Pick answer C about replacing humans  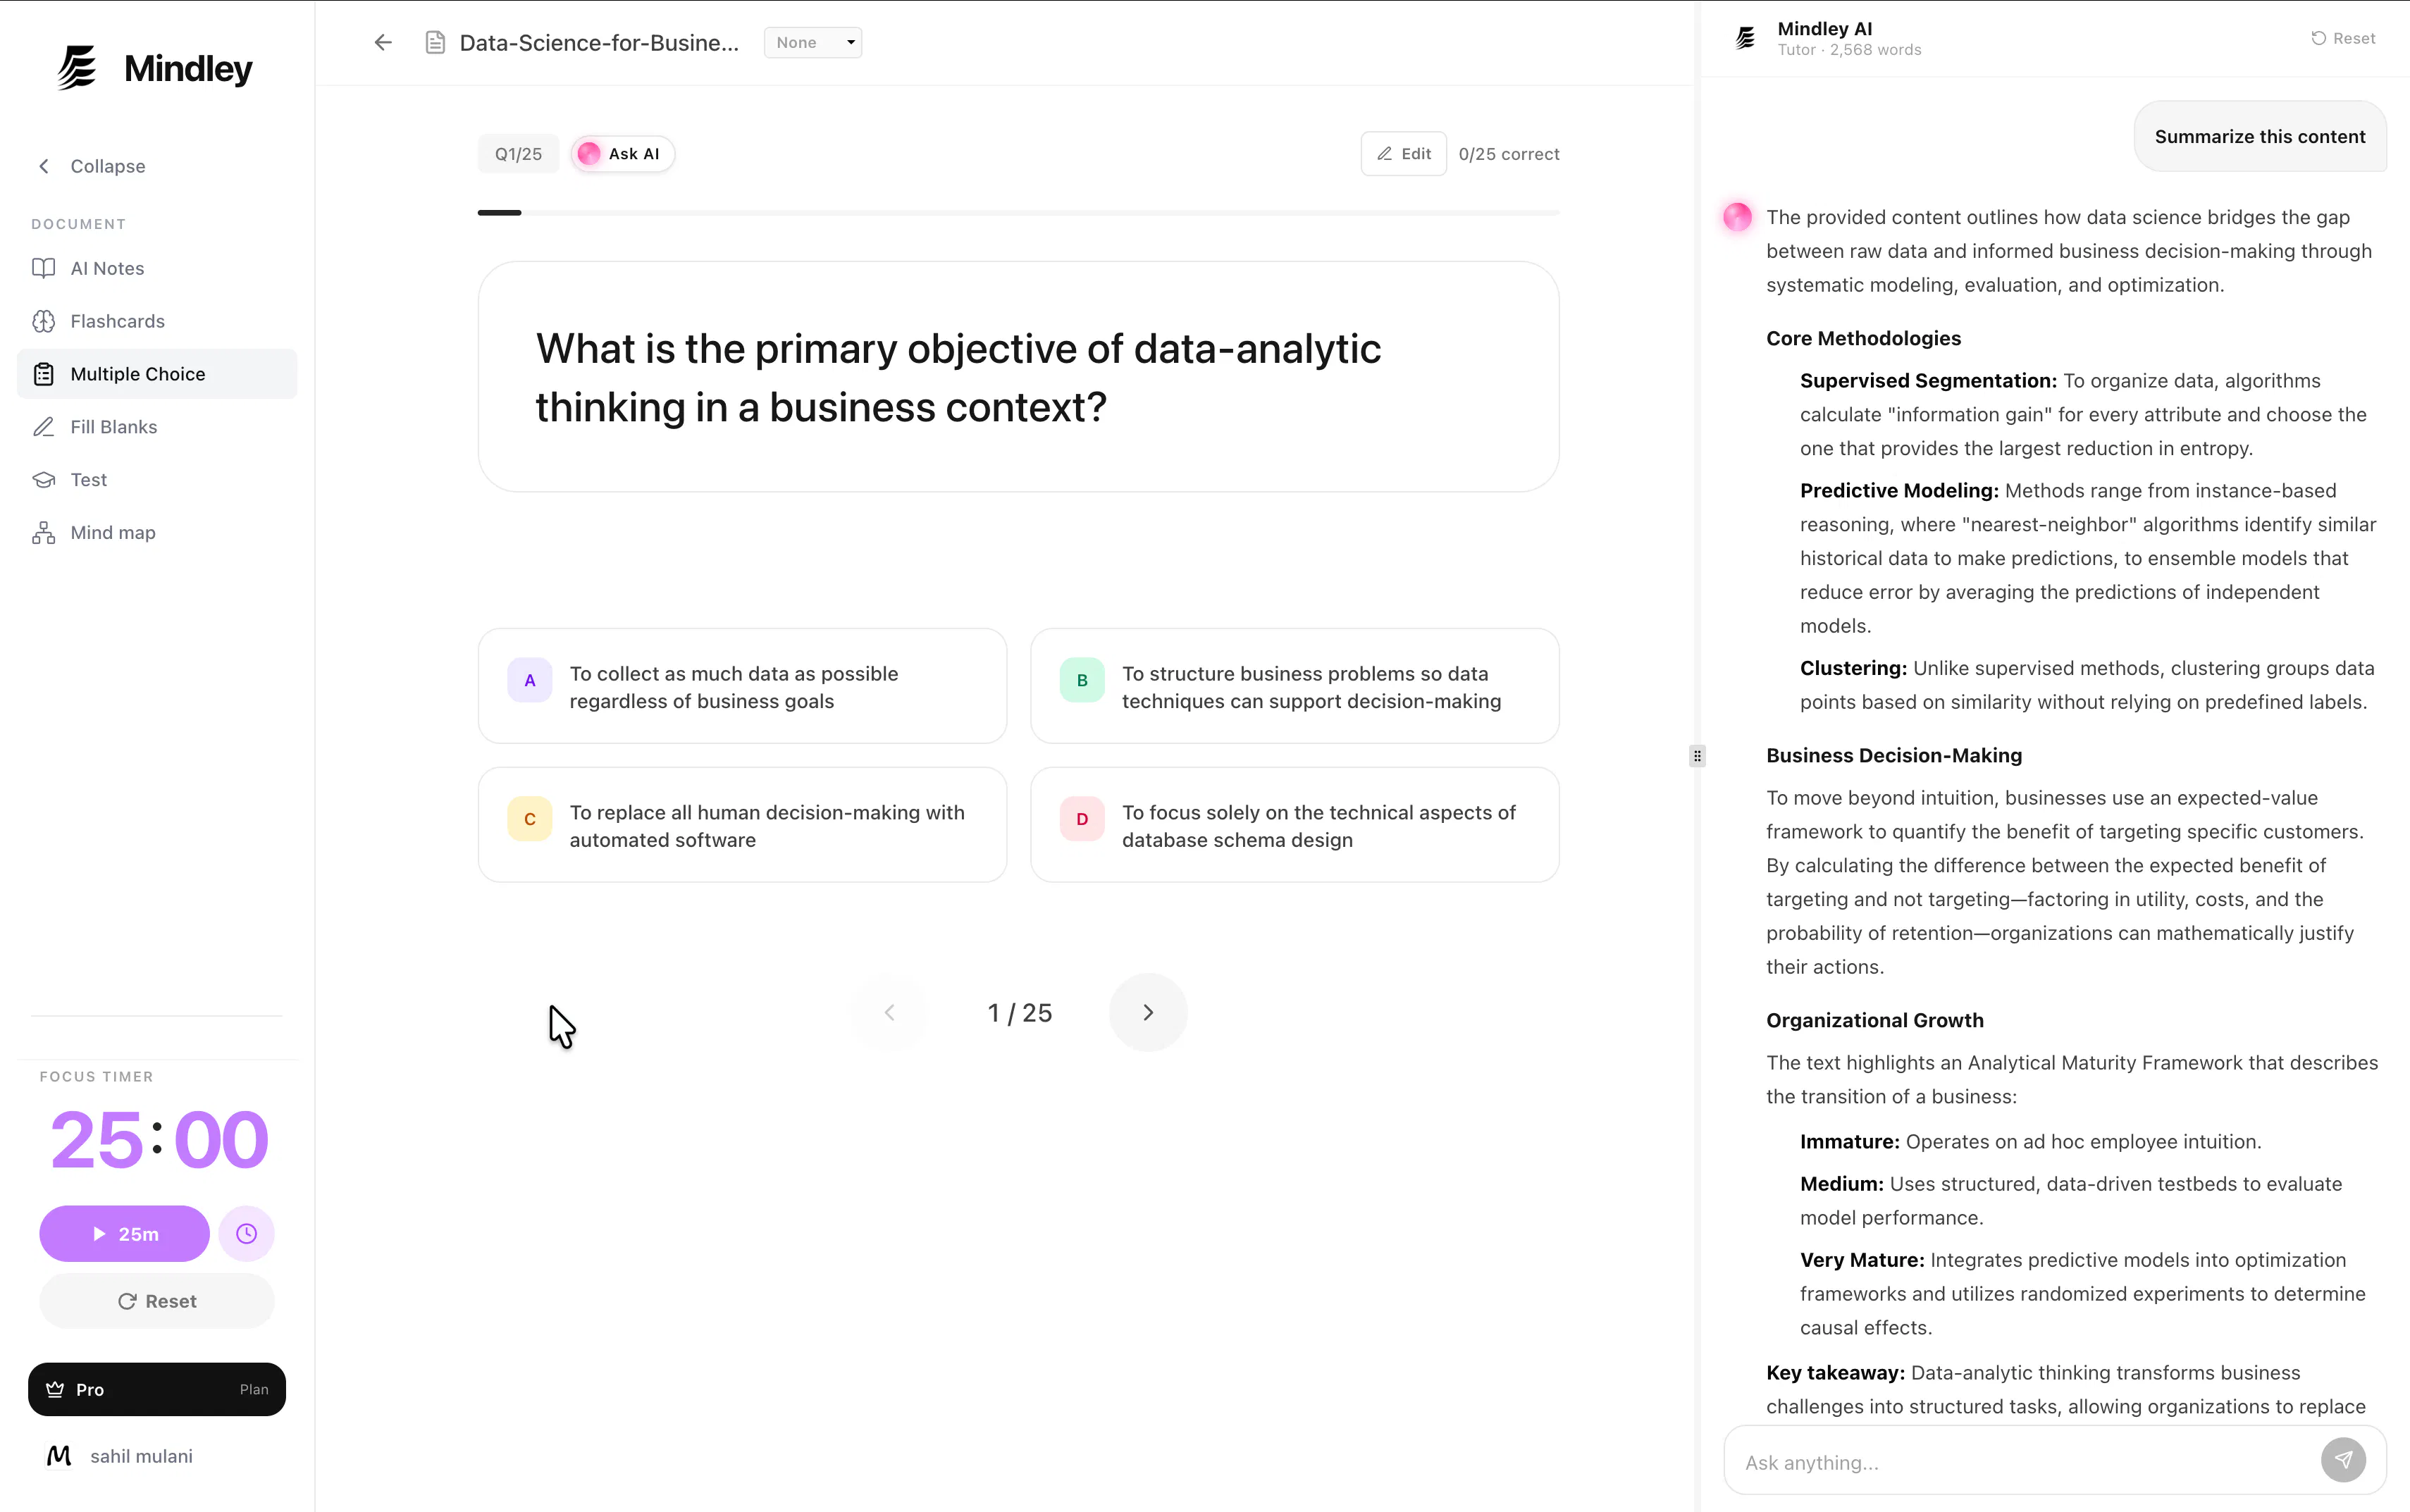(x=742, y=825)
